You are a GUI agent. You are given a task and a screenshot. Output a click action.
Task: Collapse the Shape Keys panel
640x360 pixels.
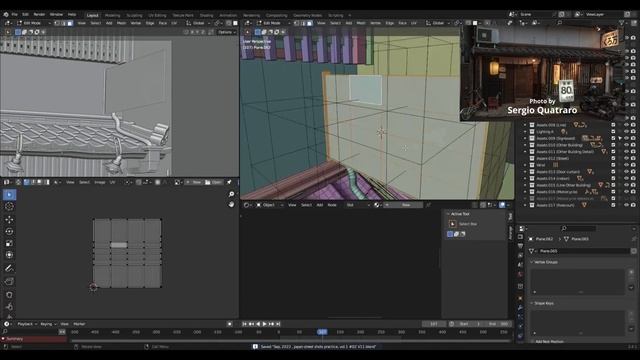pyautogui.click(x=532, y=303)
